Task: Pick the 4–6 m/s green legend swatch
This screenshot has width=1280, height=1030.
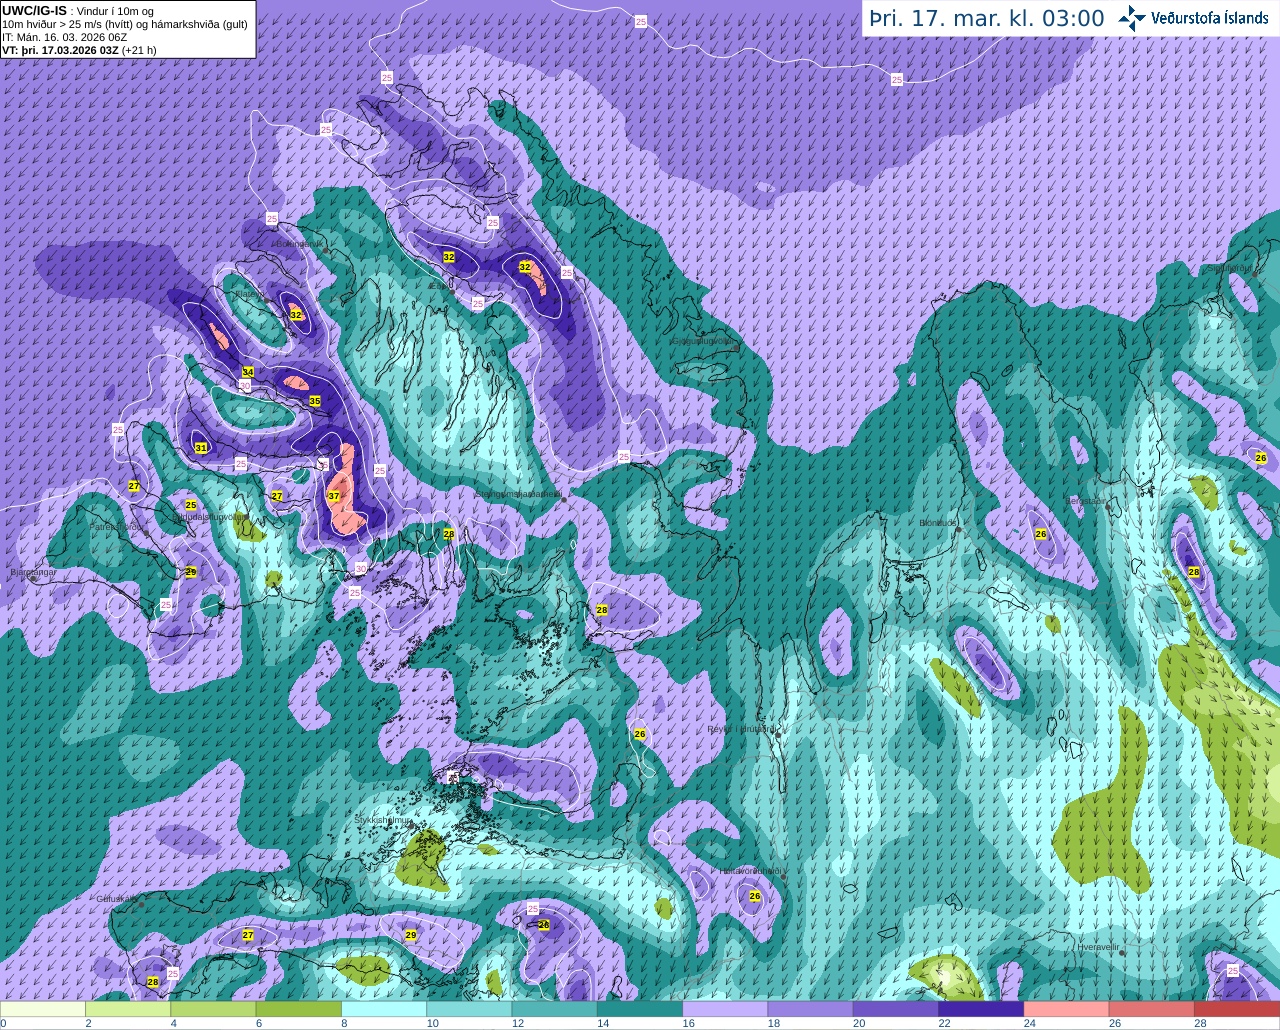Action: pos(213,1008)
